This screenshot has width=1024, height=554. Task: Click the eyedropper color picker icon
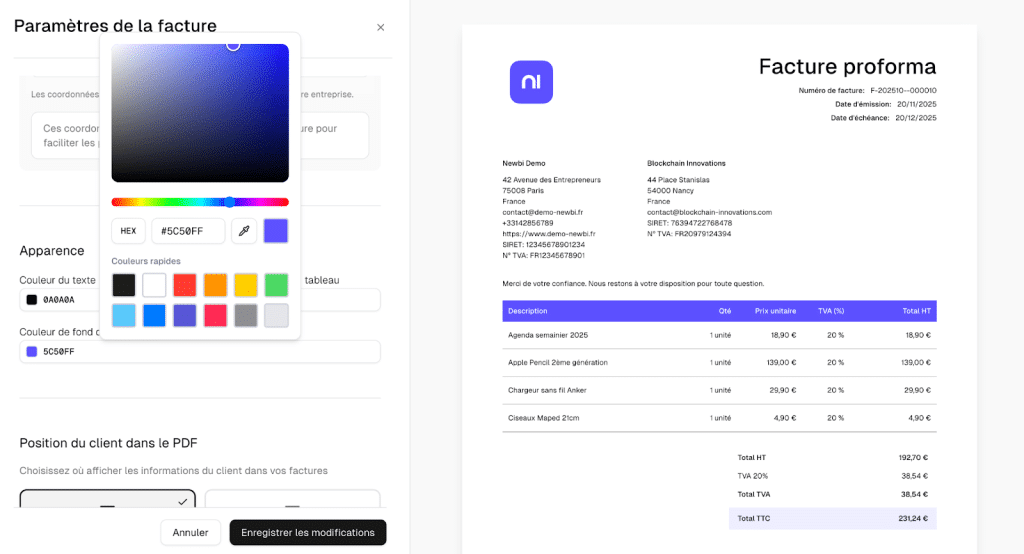[244, 231]
